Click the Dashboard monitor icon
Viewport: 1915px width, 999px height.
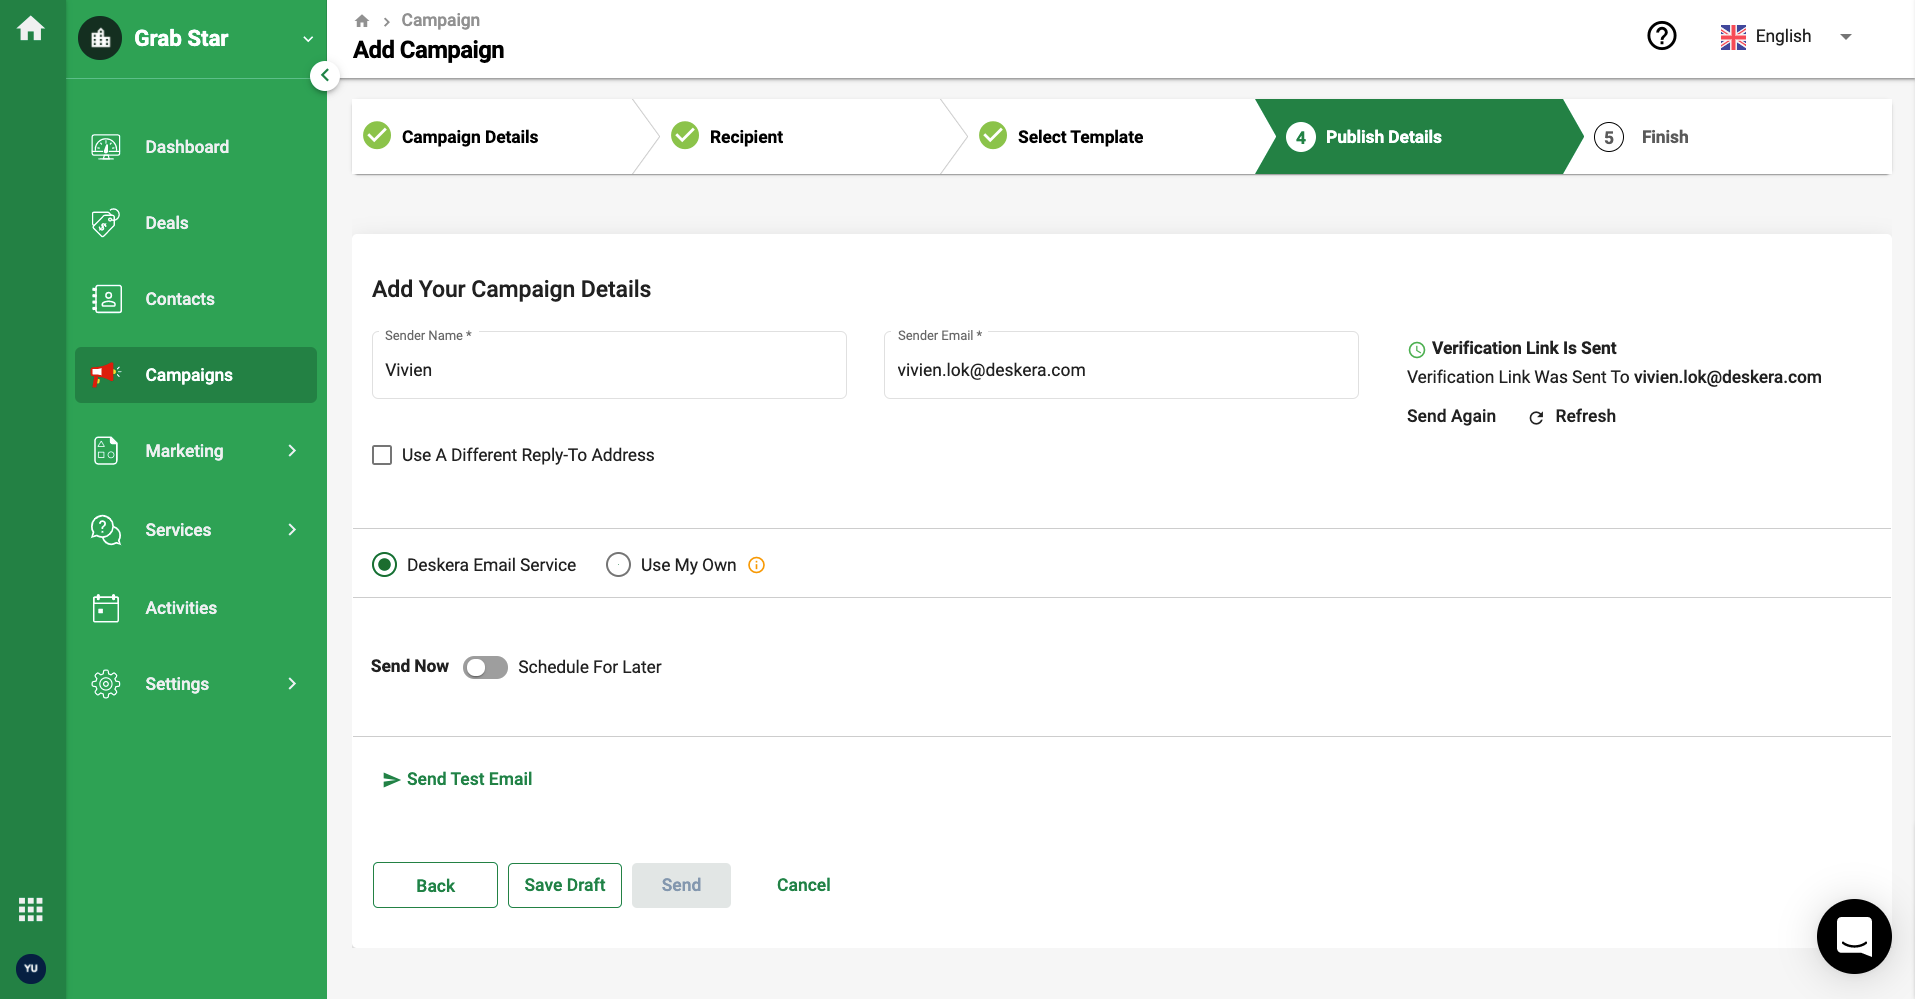pos(106,147)
